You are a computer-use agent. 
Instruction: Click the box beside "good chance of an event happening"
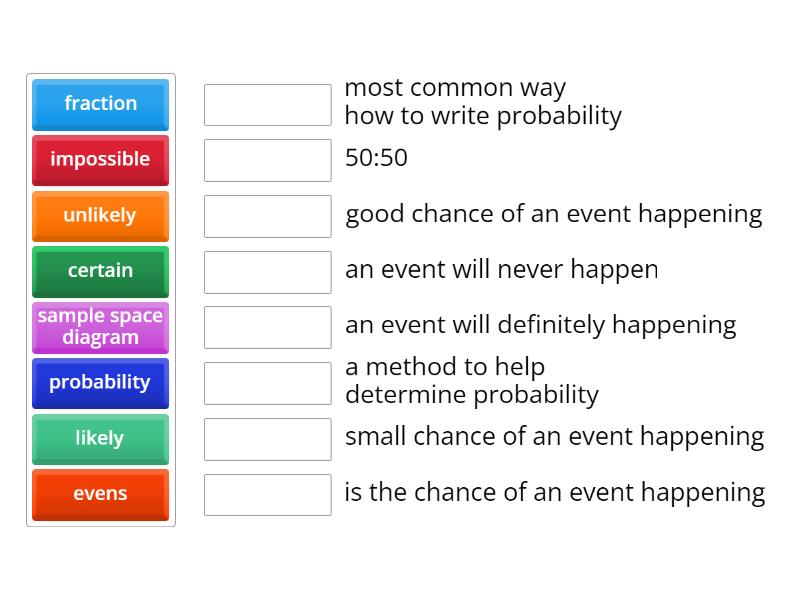coord(267,214)
